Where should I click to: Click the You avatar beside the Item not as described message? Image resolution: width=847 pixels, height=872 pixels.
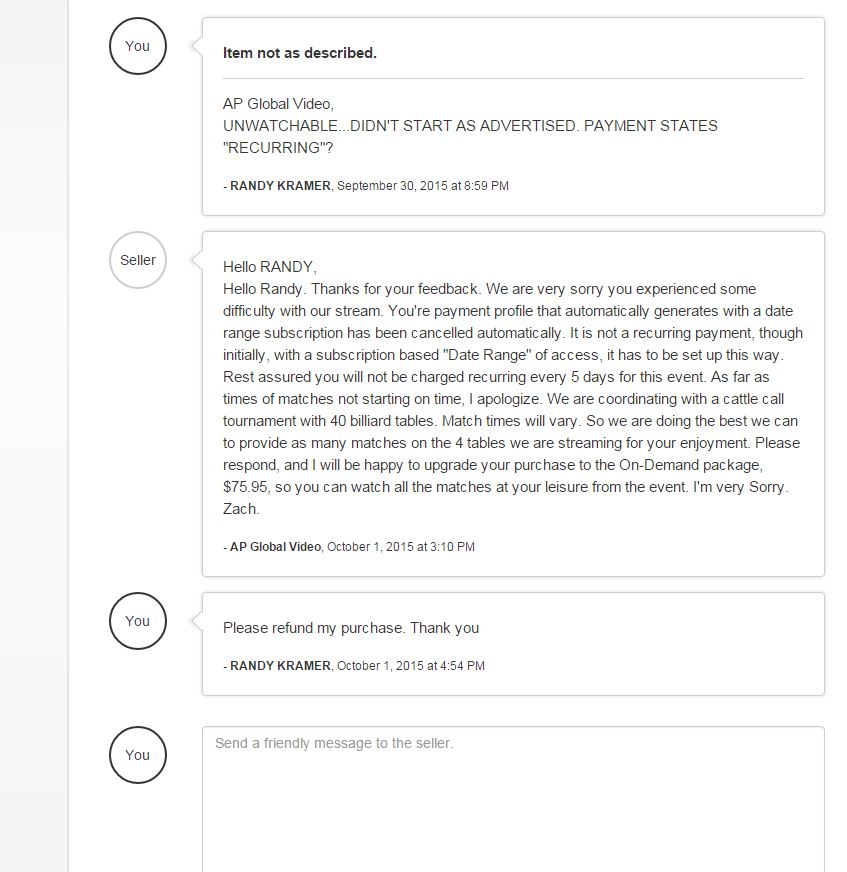[x=137, y=46]
